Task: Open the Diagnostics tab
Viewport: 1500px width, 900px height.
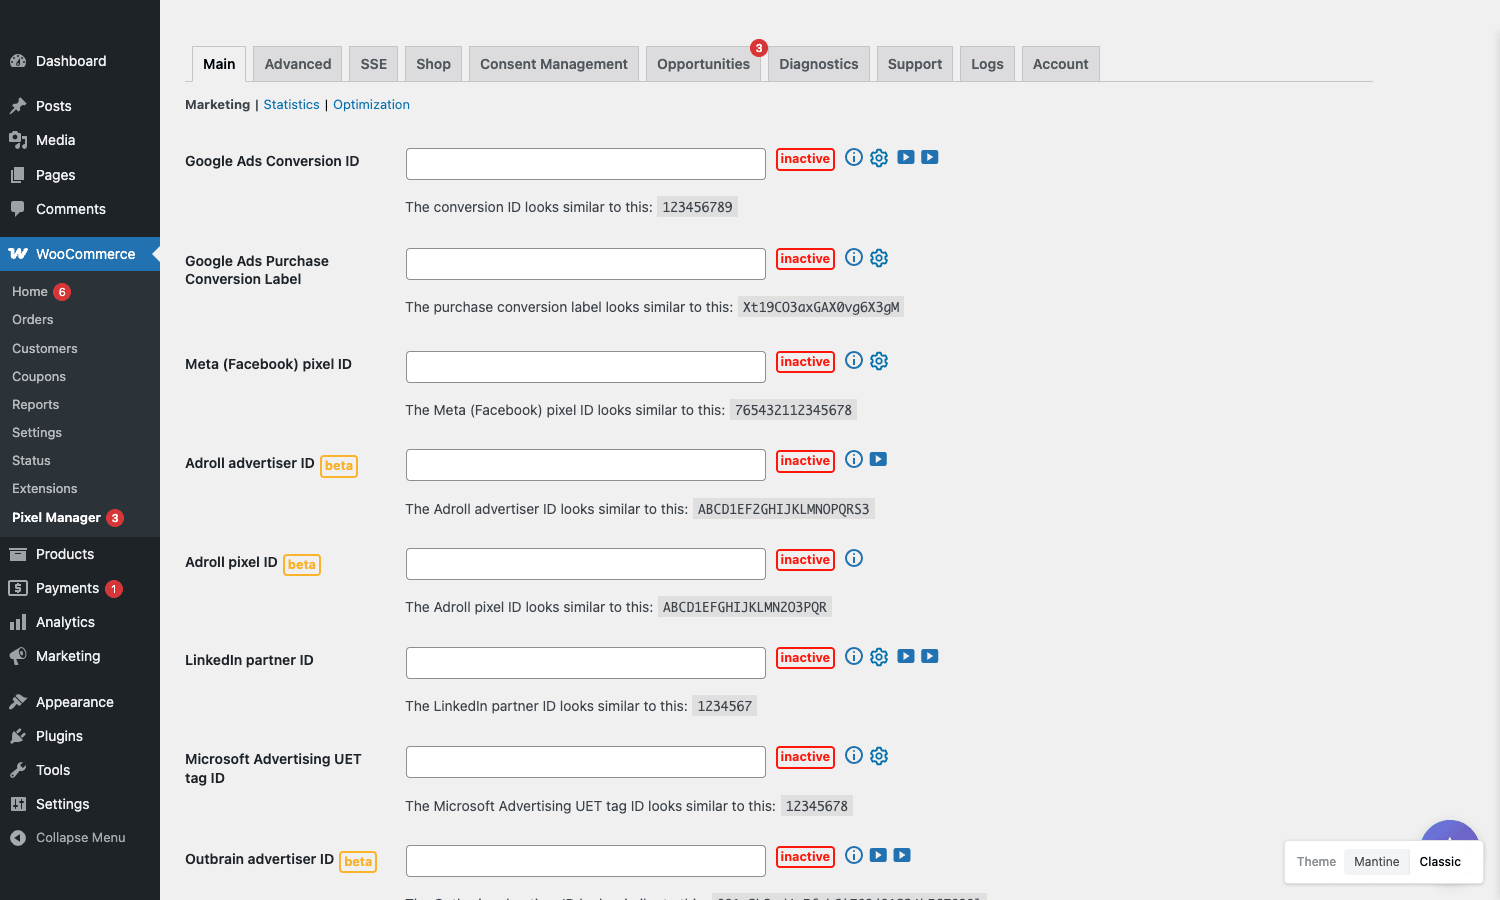Action: [819, 64]
